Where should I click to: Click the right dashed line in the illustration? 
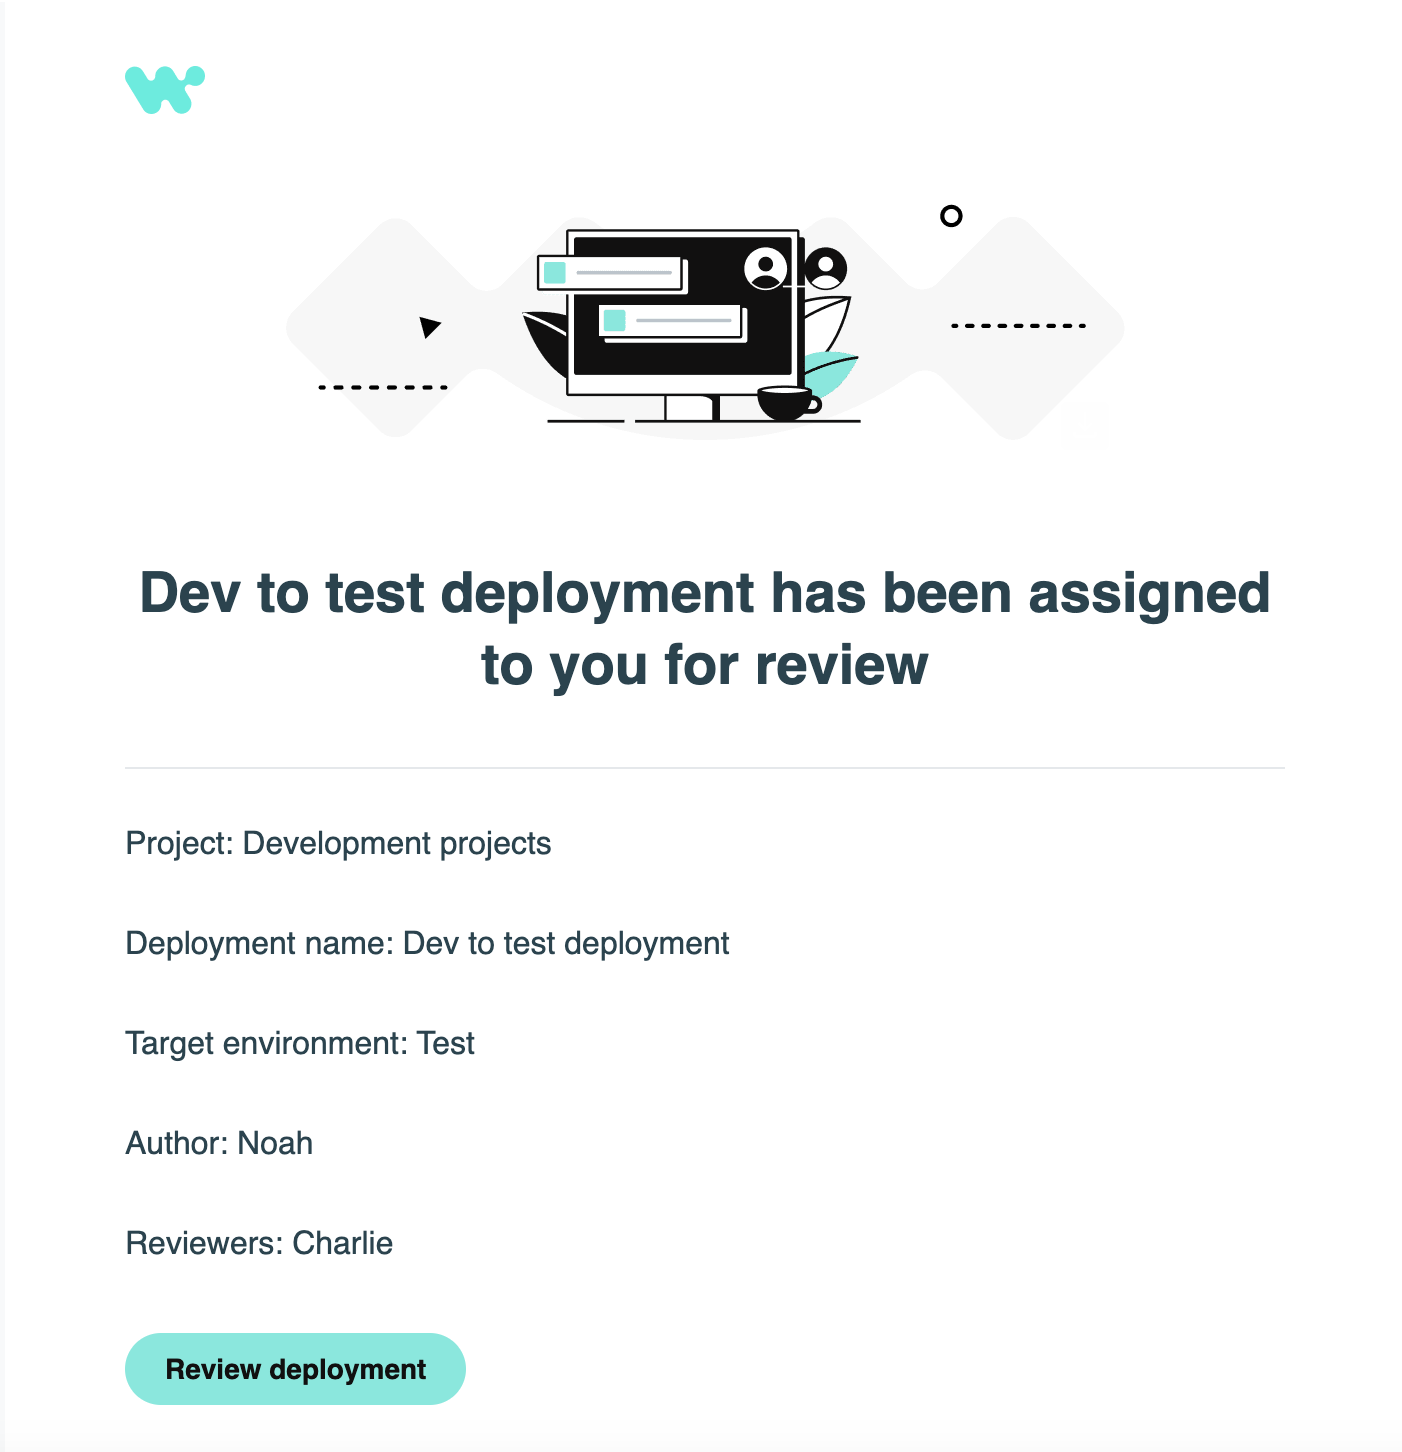1018,324
